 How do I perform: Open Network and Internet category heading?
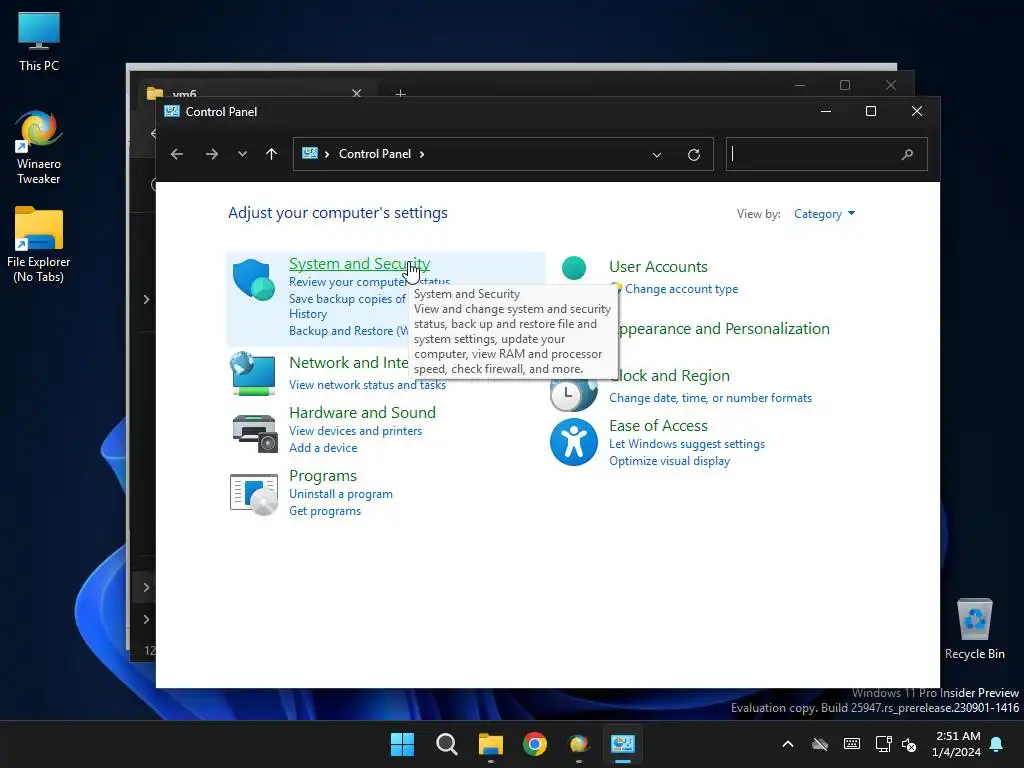point(349,363)
